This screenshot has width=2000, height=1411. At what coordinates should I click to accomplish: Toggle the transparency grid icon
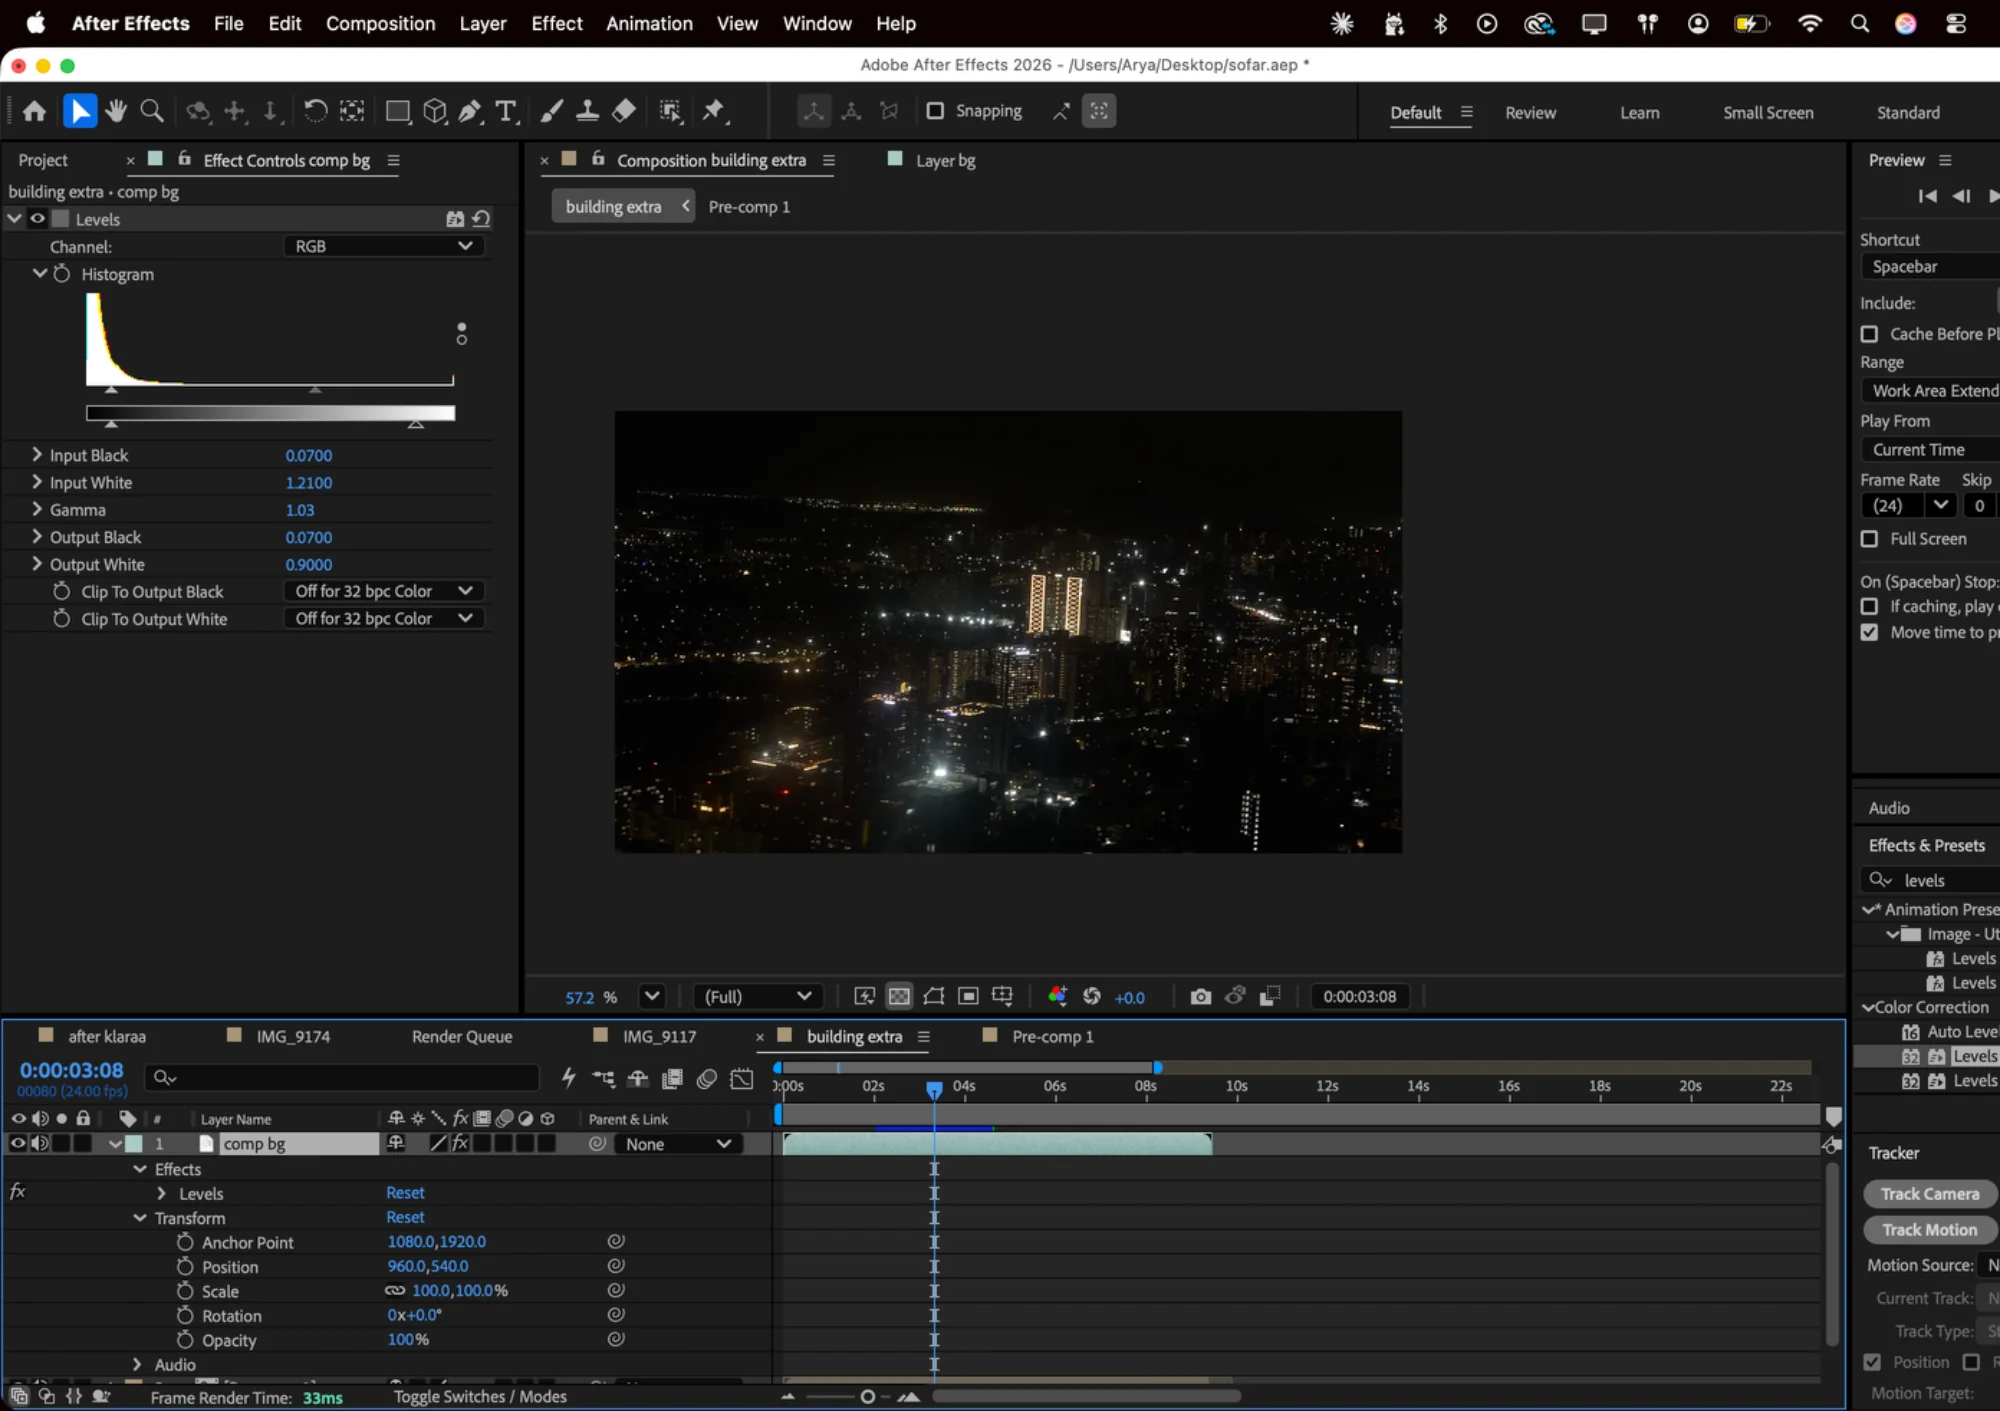pos(900,996)
